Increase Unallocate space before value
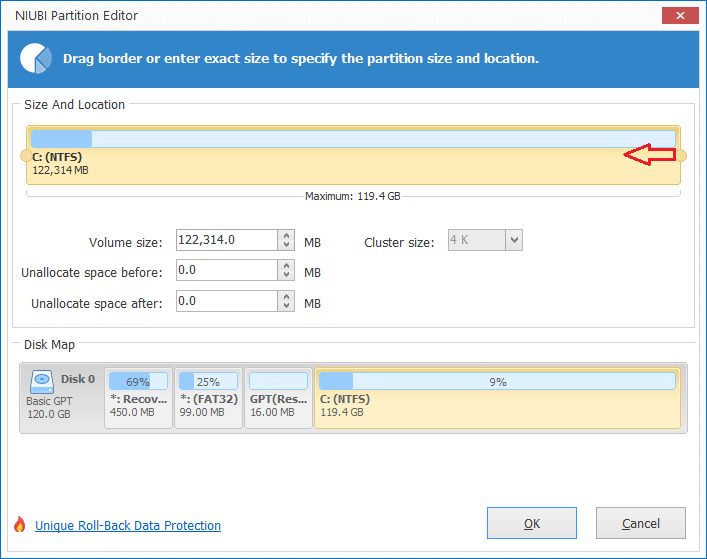 [x=286, y=265]
